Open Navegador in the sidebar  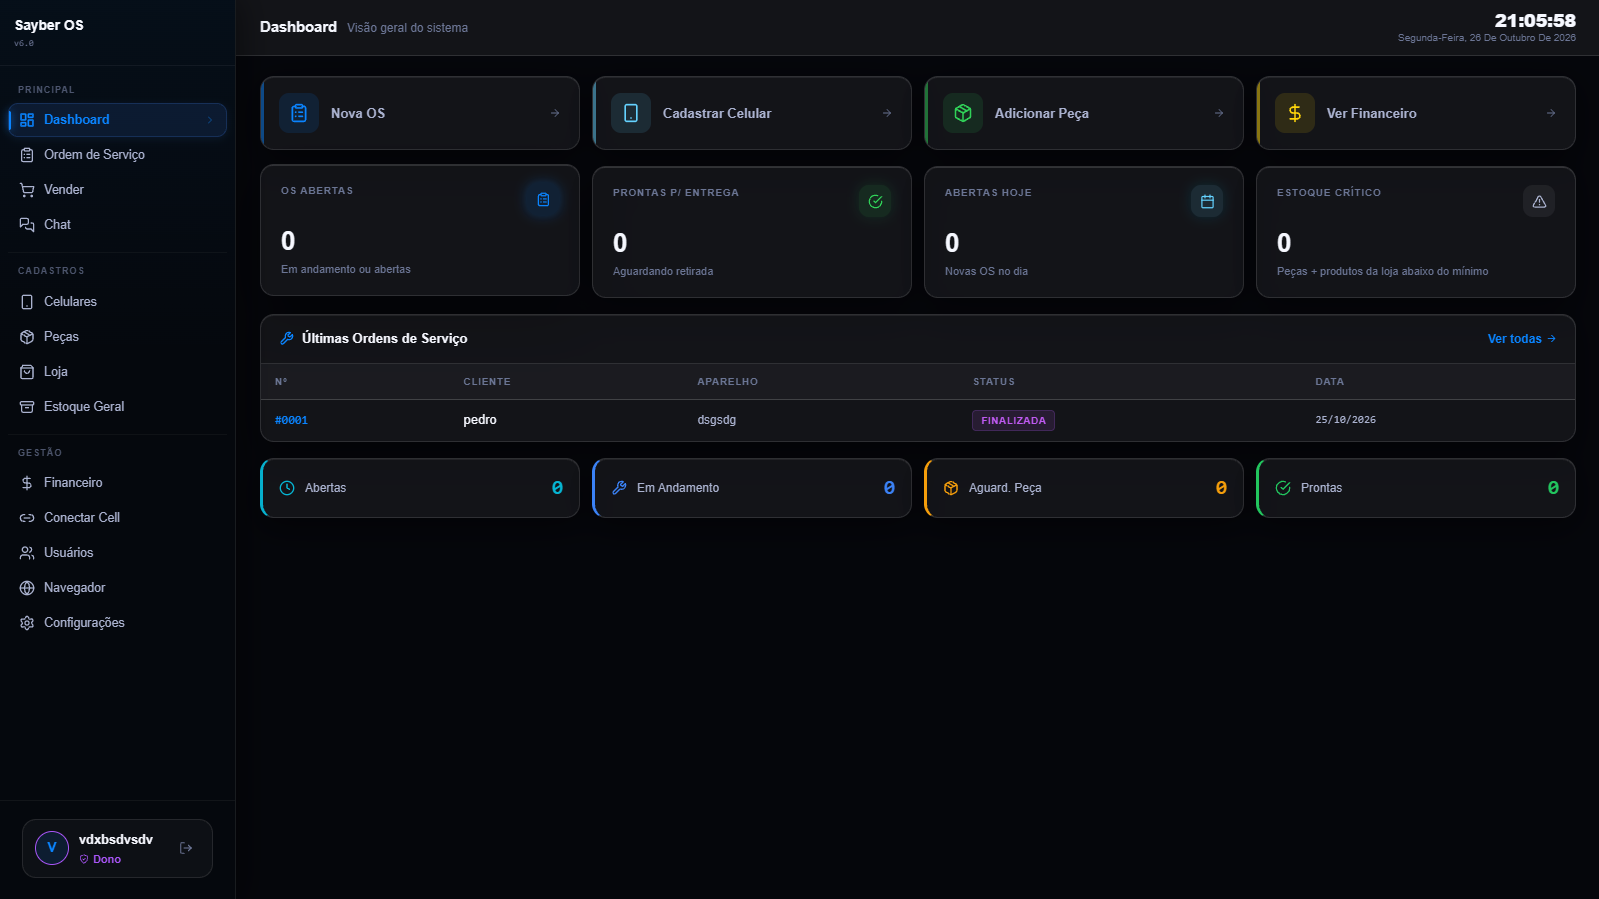(x=118, y=588)
